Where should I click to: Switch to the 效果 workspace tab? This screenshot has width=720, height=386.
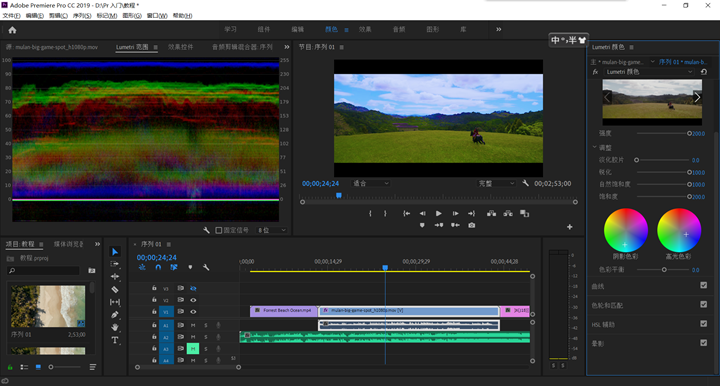[x=365, y=29]
